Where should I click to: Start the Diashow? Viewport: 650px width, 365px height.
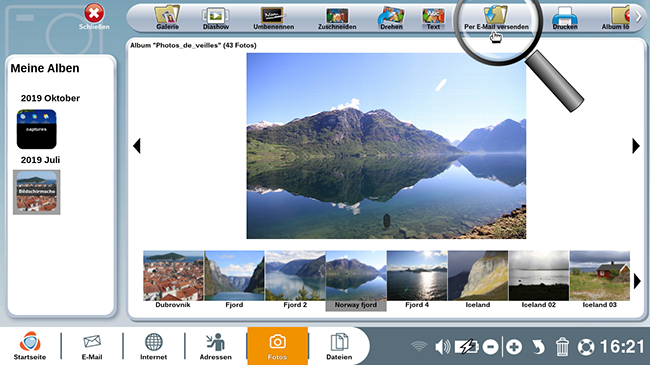[x=216, y=17]
